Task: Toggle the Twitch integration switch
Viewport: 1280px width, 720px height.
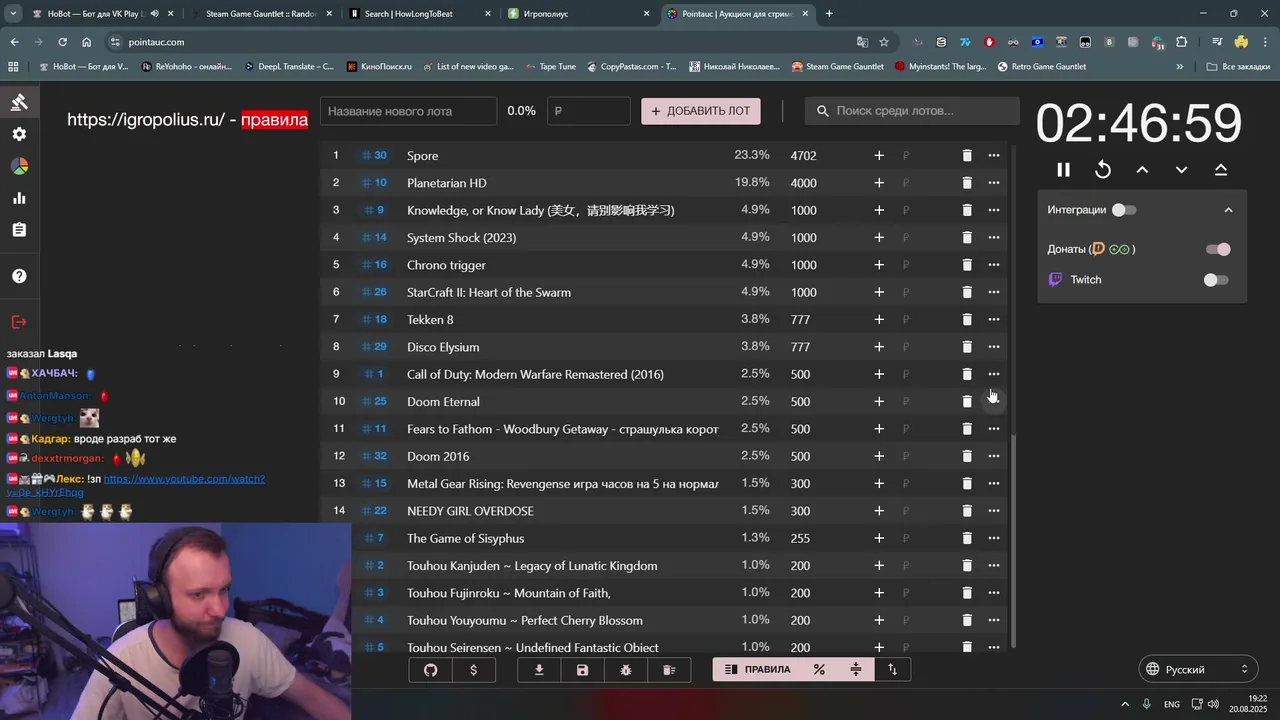Action: click(1216, 280)
